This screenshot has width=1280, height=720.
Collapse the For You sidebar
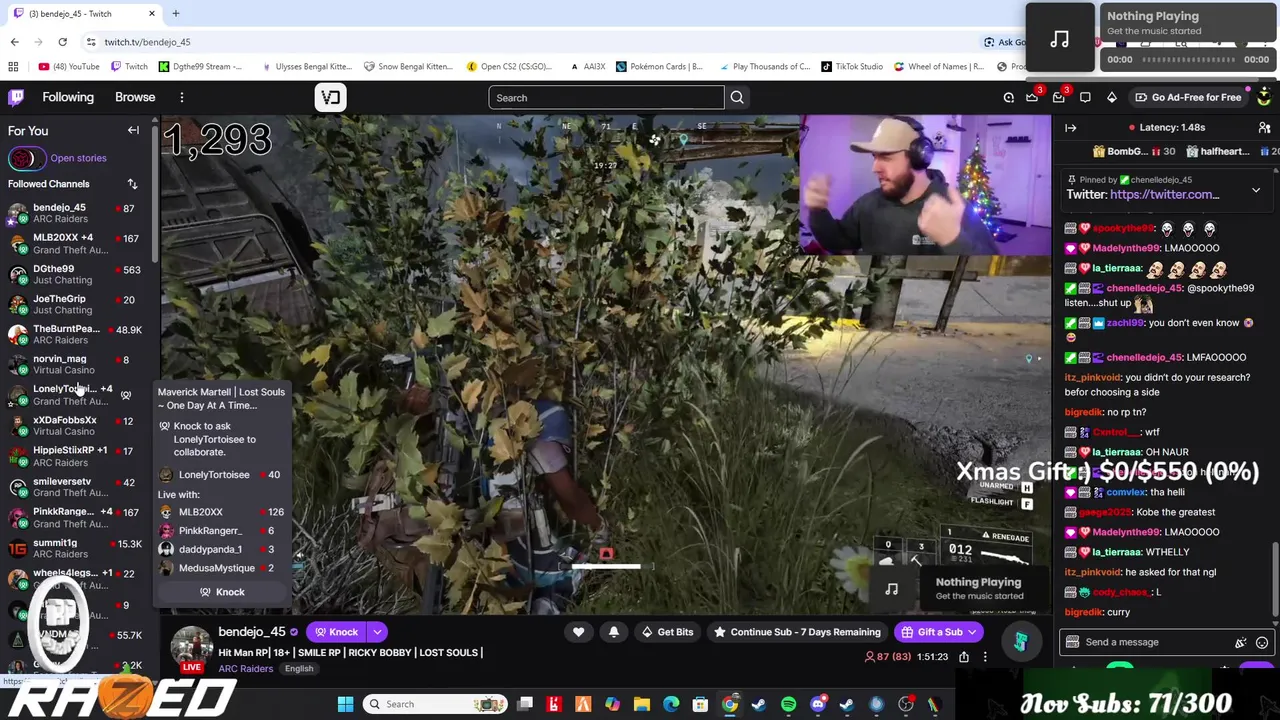pos(133,130)
